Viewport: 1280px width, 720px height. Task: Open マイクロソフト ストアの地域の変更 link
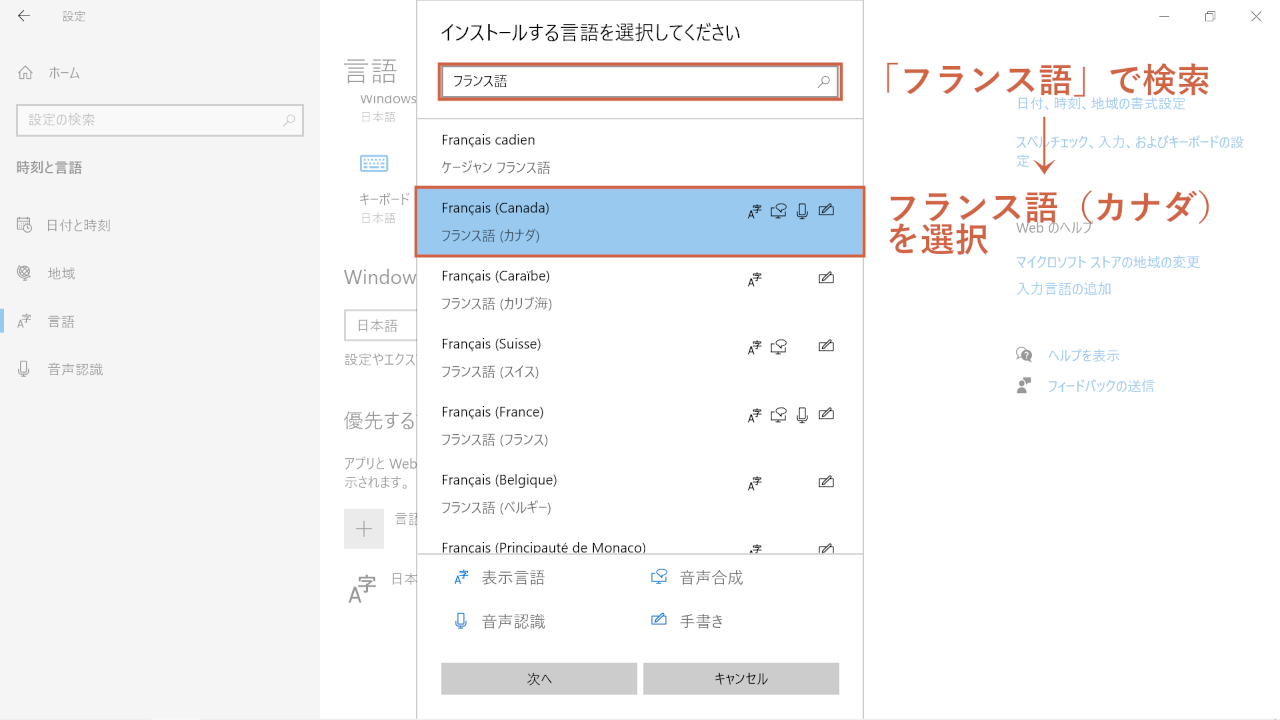coord(1108,262)
